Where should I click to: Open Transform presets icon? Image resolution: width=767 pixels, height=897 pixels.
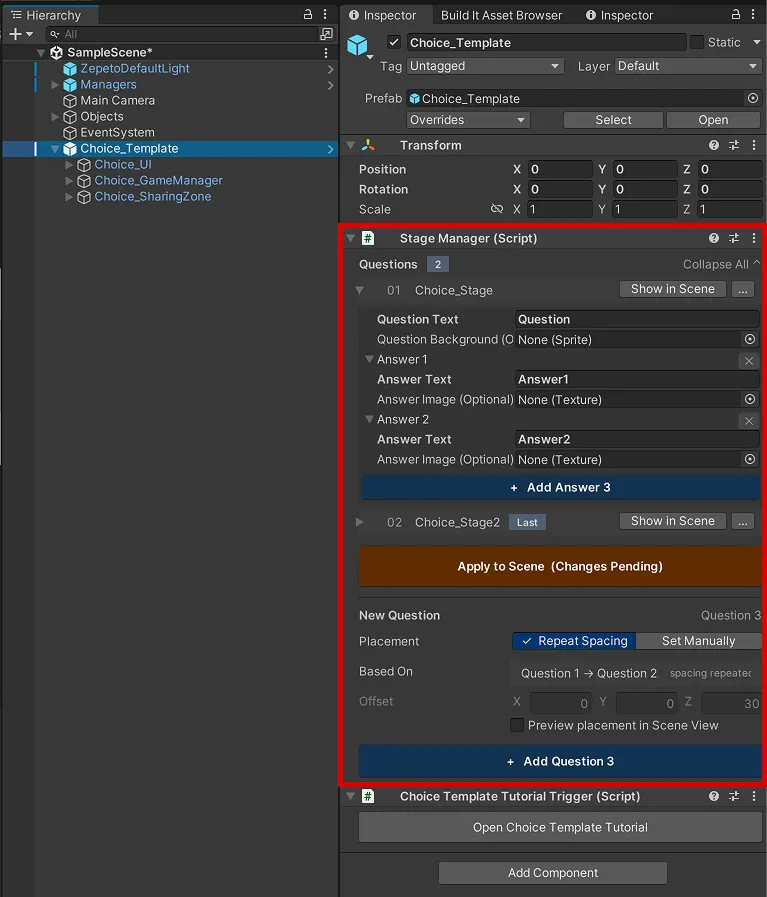point(734,145)
